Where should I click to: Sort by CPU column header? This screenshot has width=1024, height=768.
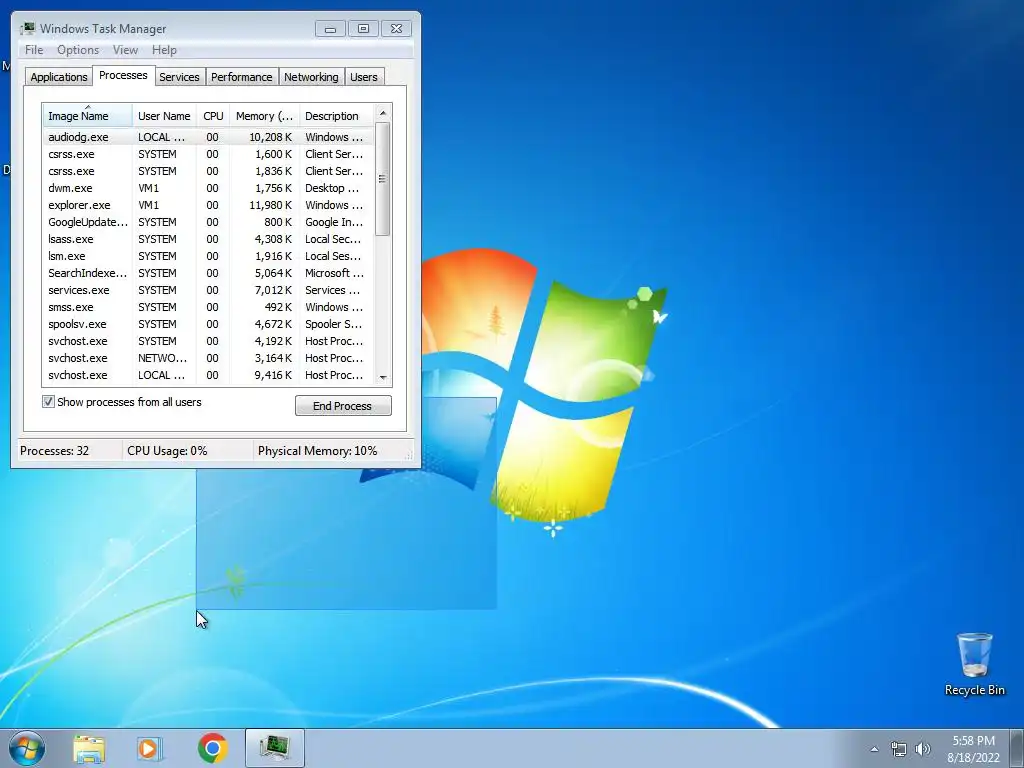(213, 116)
